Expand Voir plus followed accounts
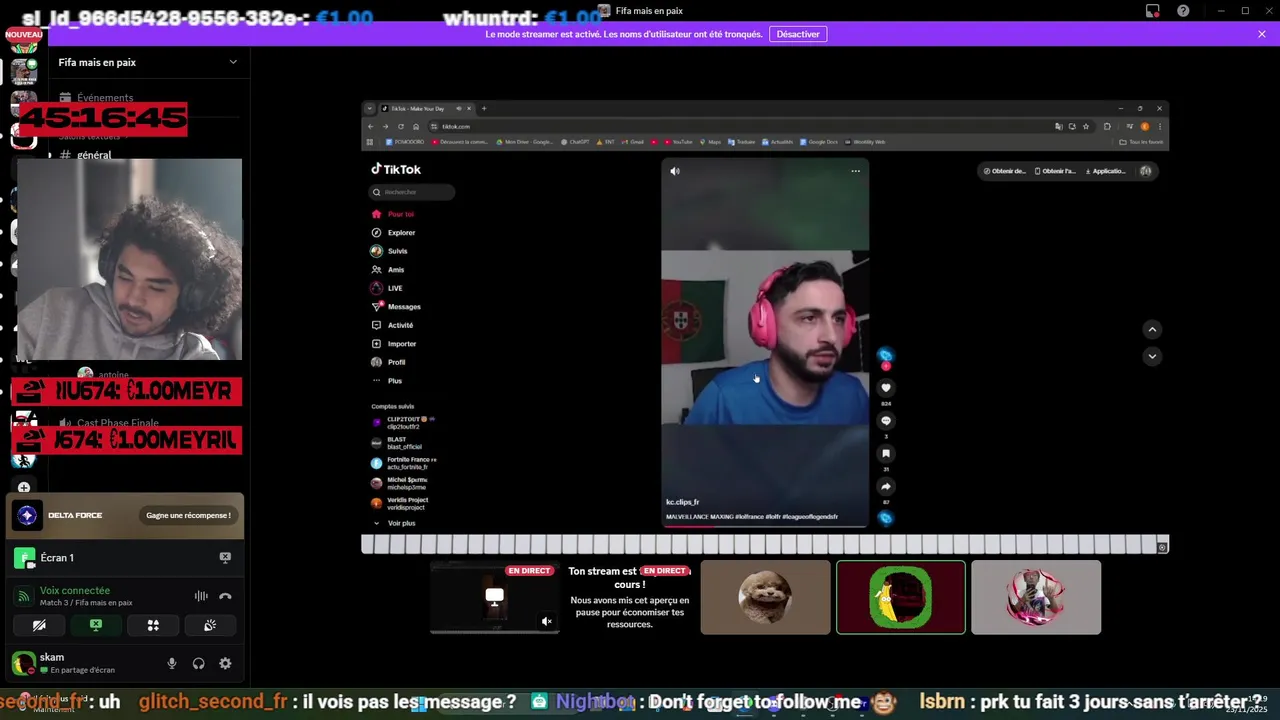1280x720 pixels. pos(394,523)
